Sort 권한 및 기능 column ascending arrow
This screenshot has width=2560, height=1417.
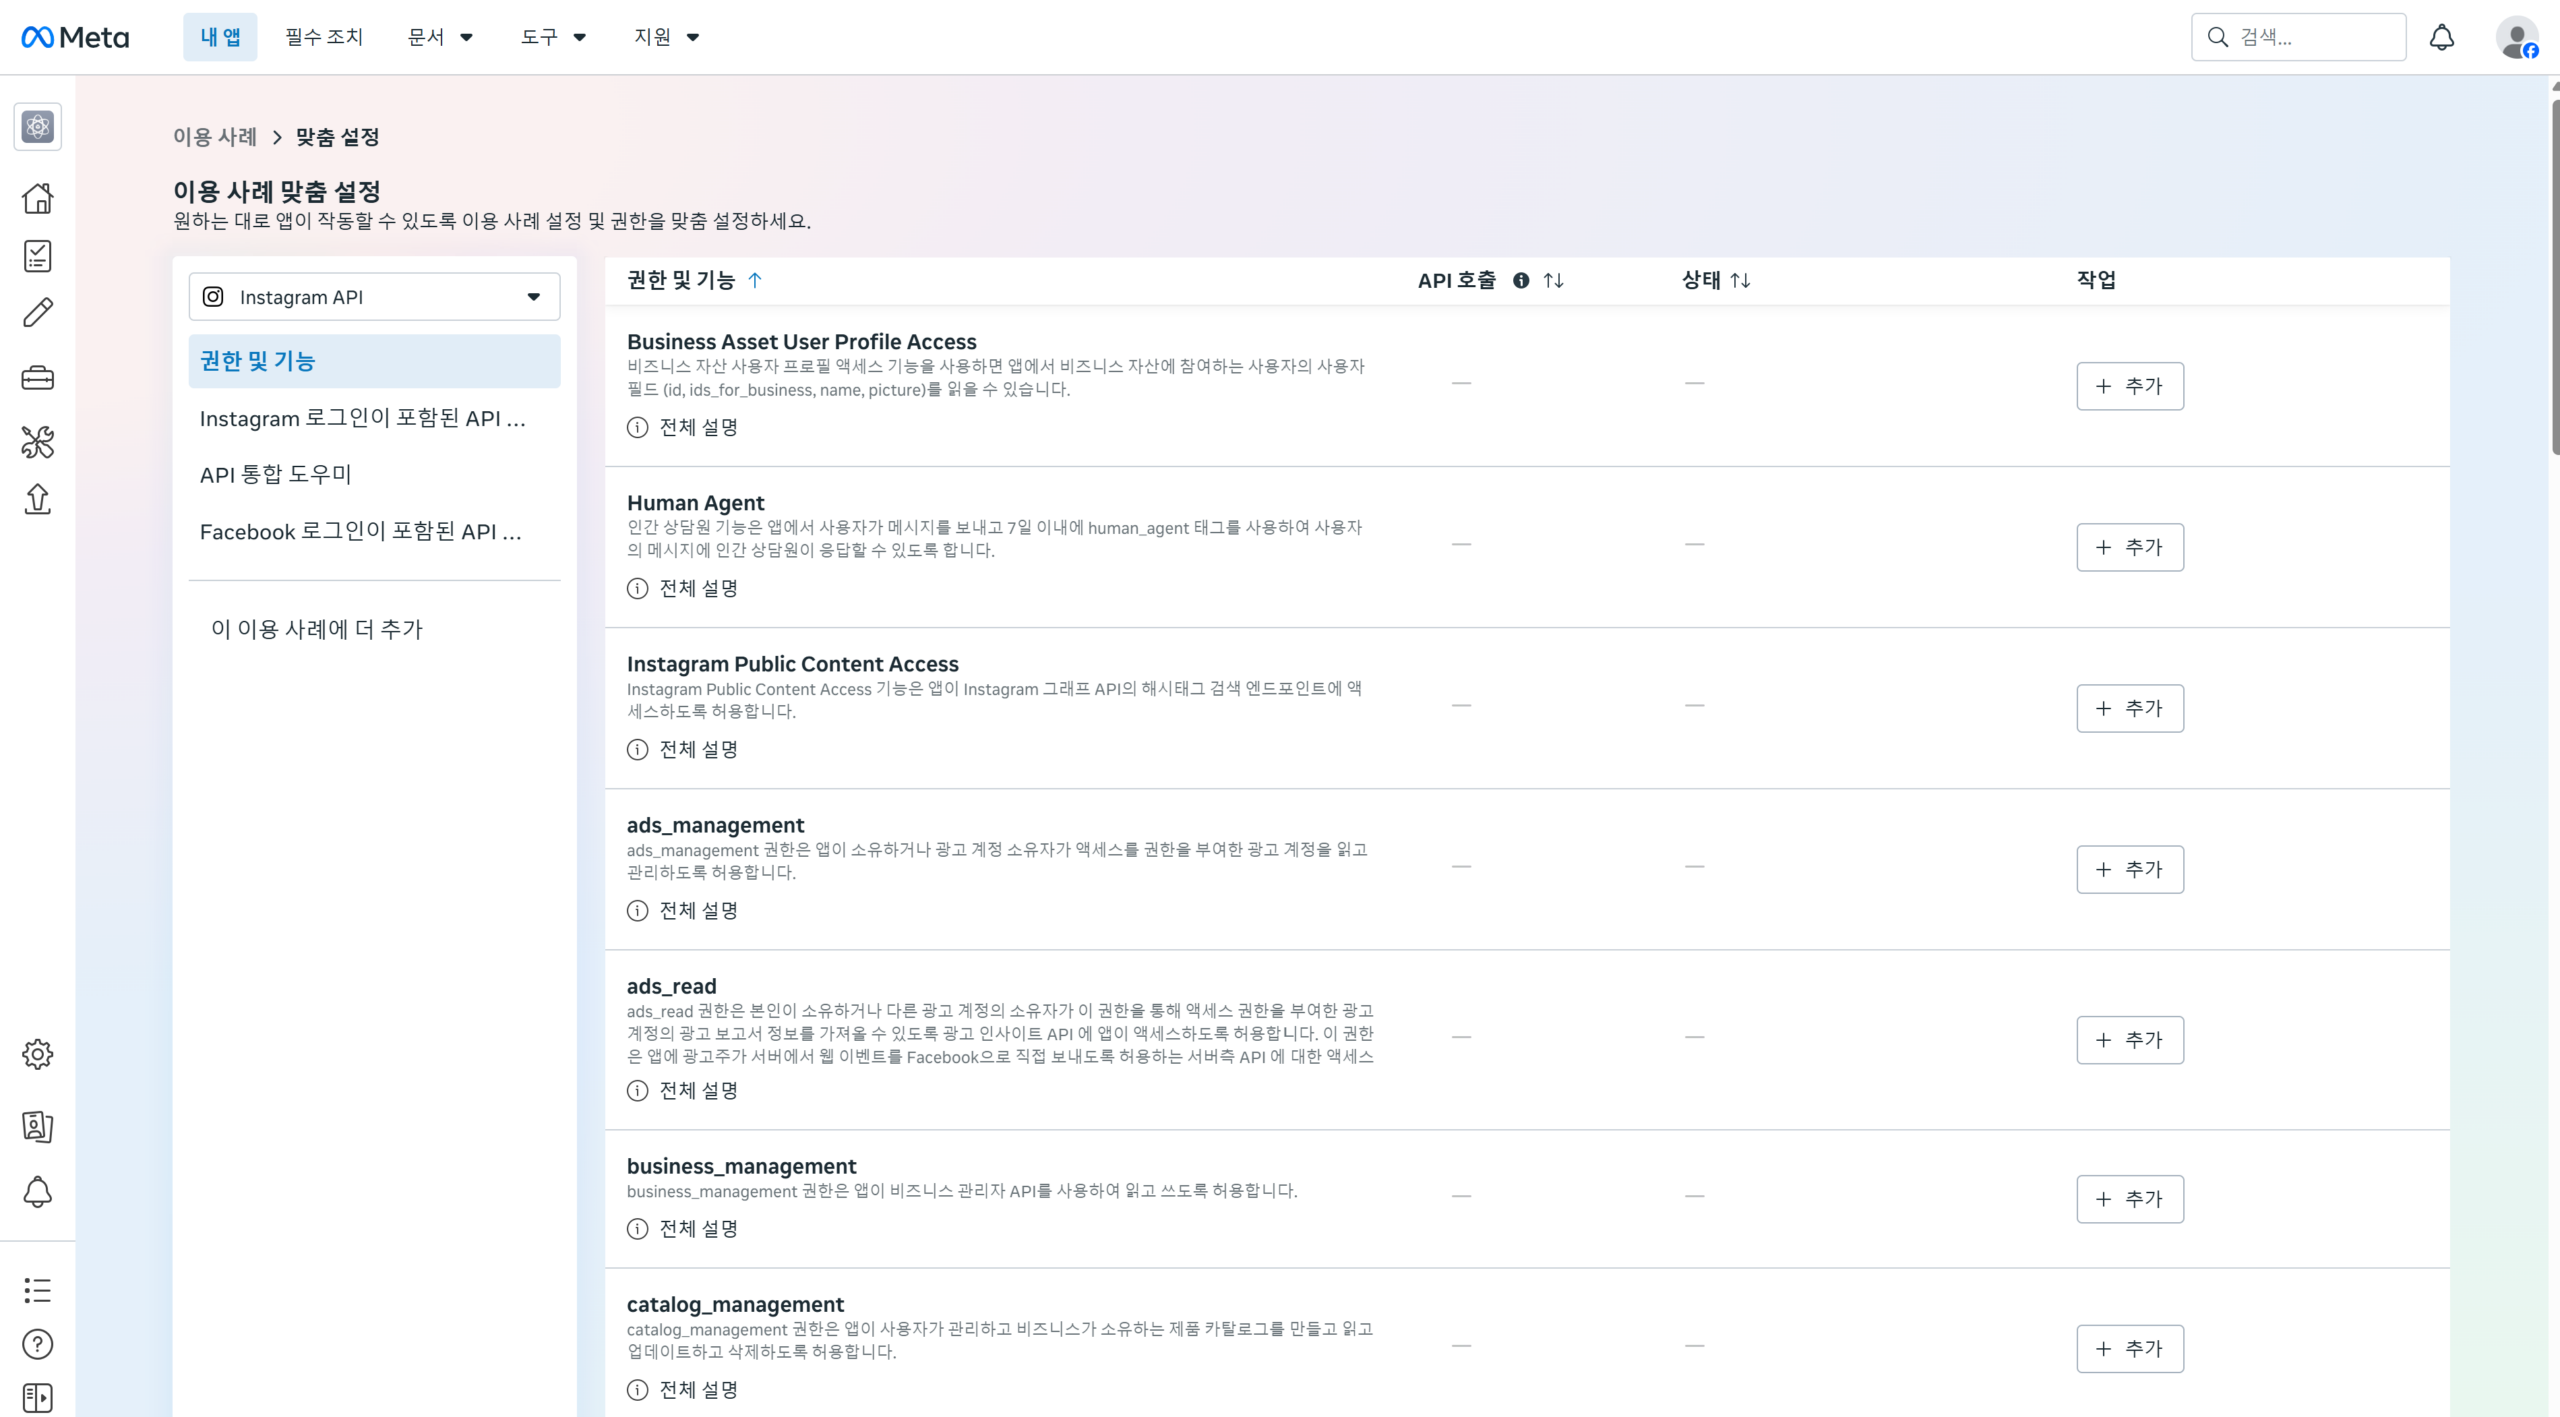755,281
